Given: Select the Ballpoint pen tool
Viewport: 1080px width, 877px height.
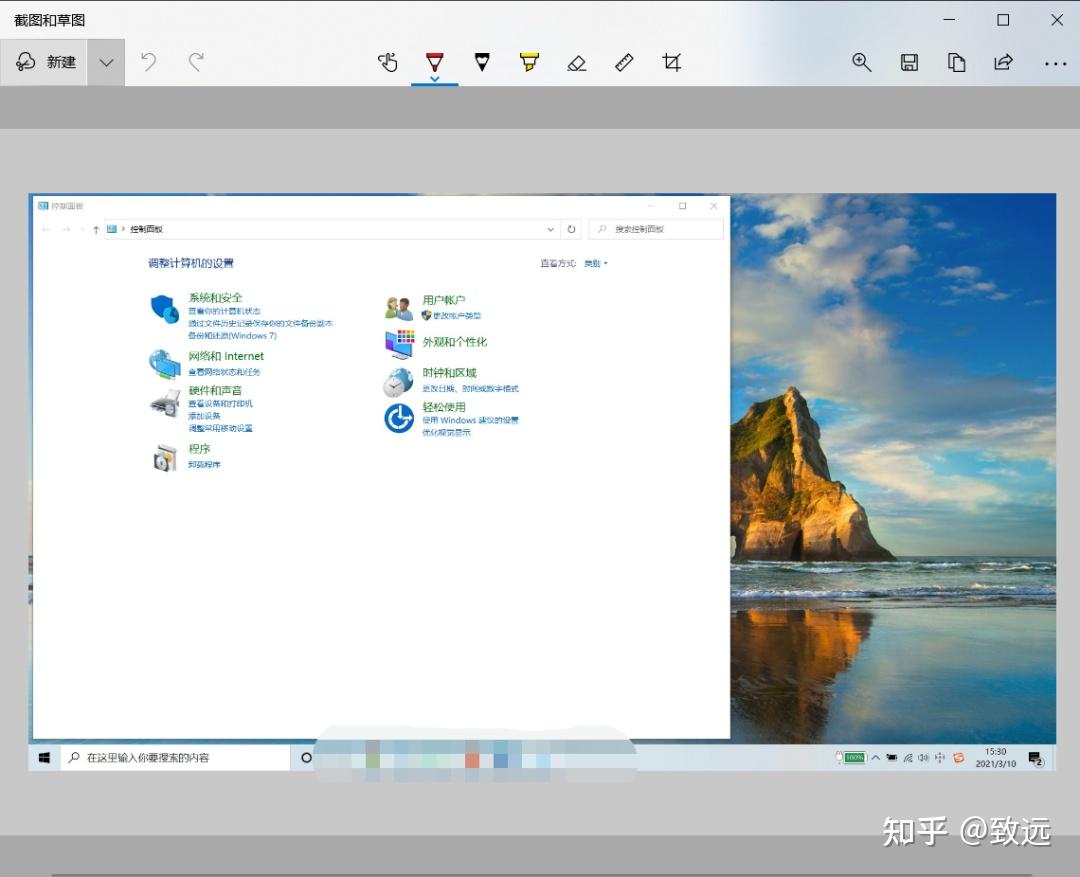Looking at the screenshot, I should pyautogui.click(x=434, y=62).
